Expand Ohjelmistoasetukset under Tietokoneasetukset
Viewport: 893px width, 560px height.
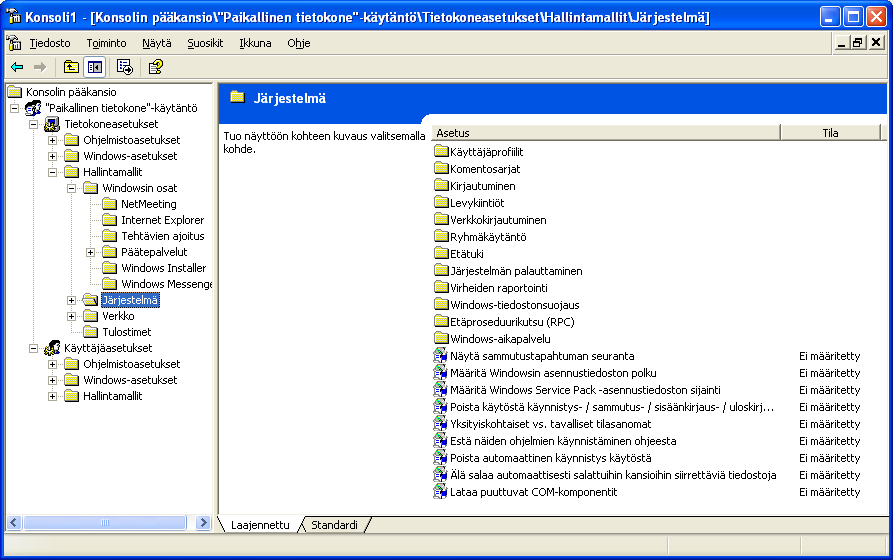(52, 140)
